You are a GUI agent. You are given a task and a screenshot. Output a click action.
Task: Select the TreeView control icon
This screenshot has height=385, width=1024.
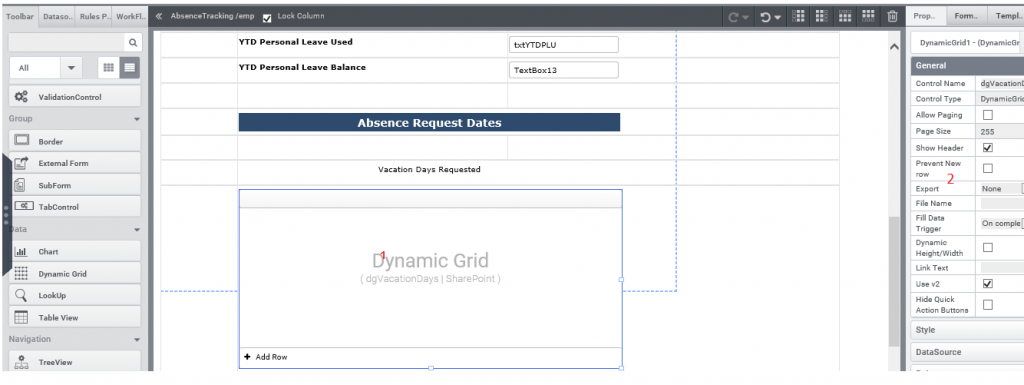click(x=21, y=362)
